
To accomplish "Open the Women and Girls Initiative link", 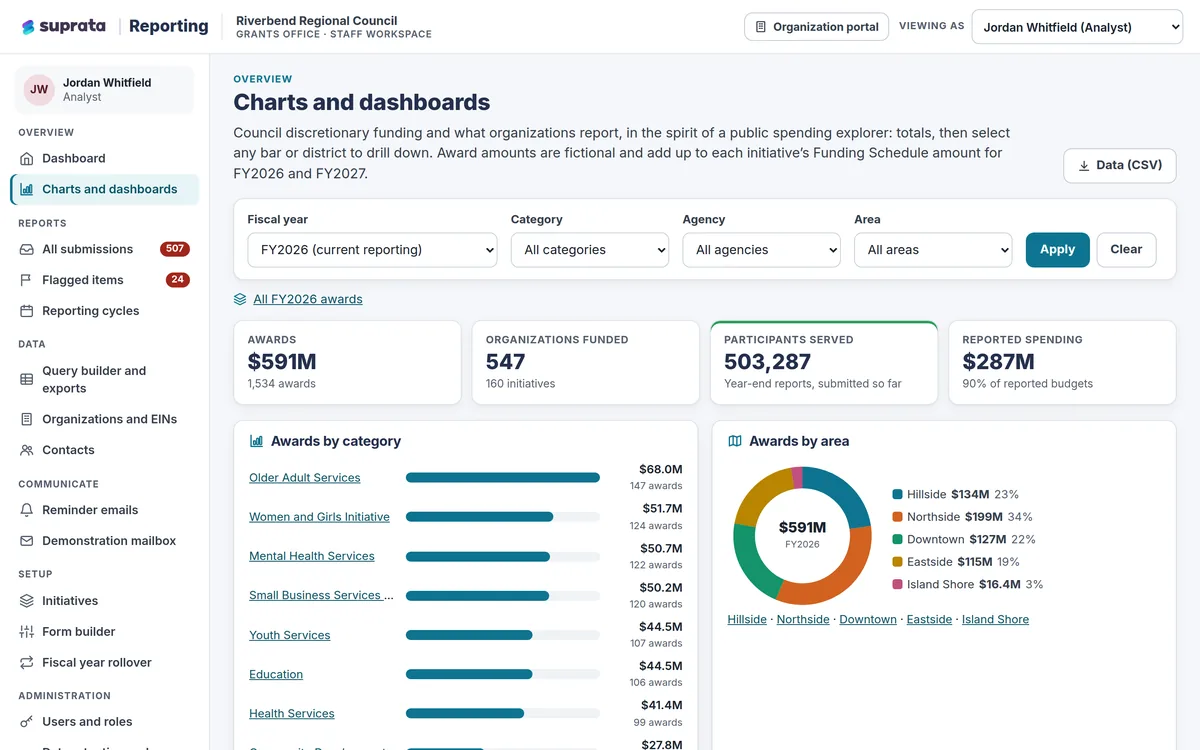I will (319, 517).
